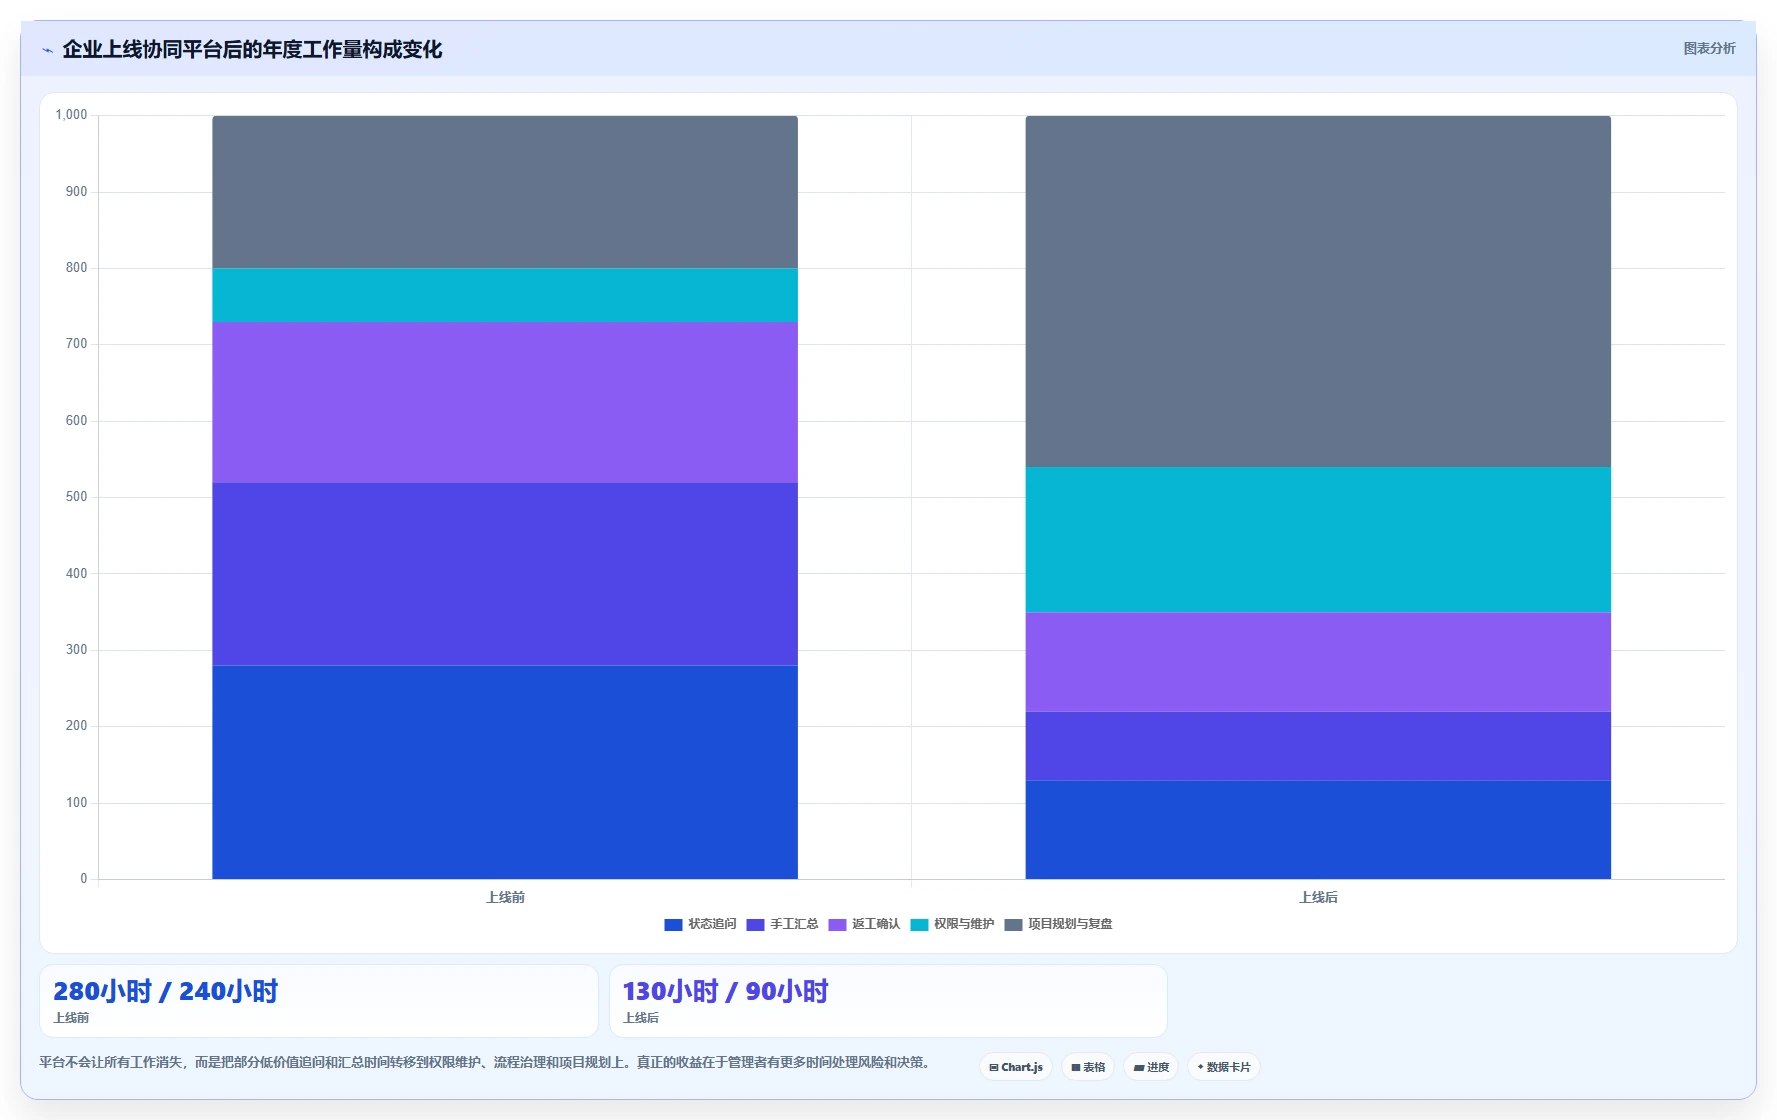Click the title 企业上线协同平台后的年度工作量构成变化
Viewport: 1777px width, 1120px height.
coord(252,49)
